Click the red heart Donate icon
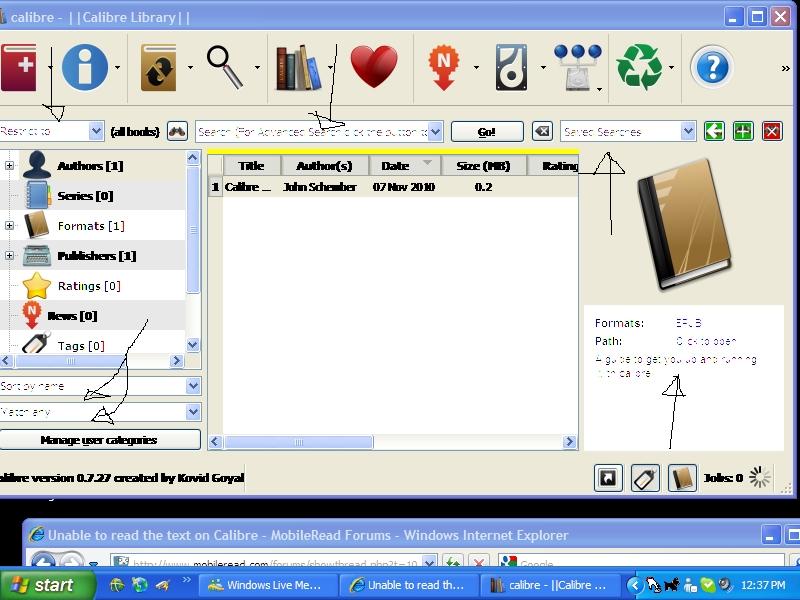800x600 pixels. tap(374, 66)
